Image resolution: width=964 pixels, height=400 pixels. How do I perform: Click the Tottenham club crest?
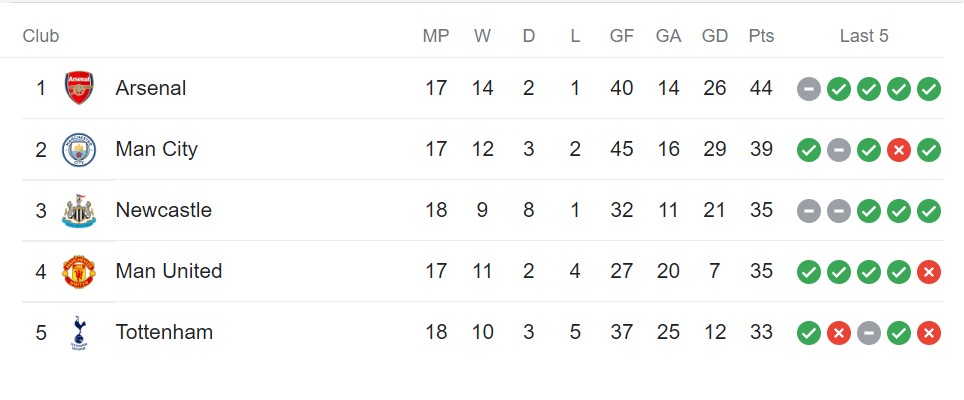(79, 333)
